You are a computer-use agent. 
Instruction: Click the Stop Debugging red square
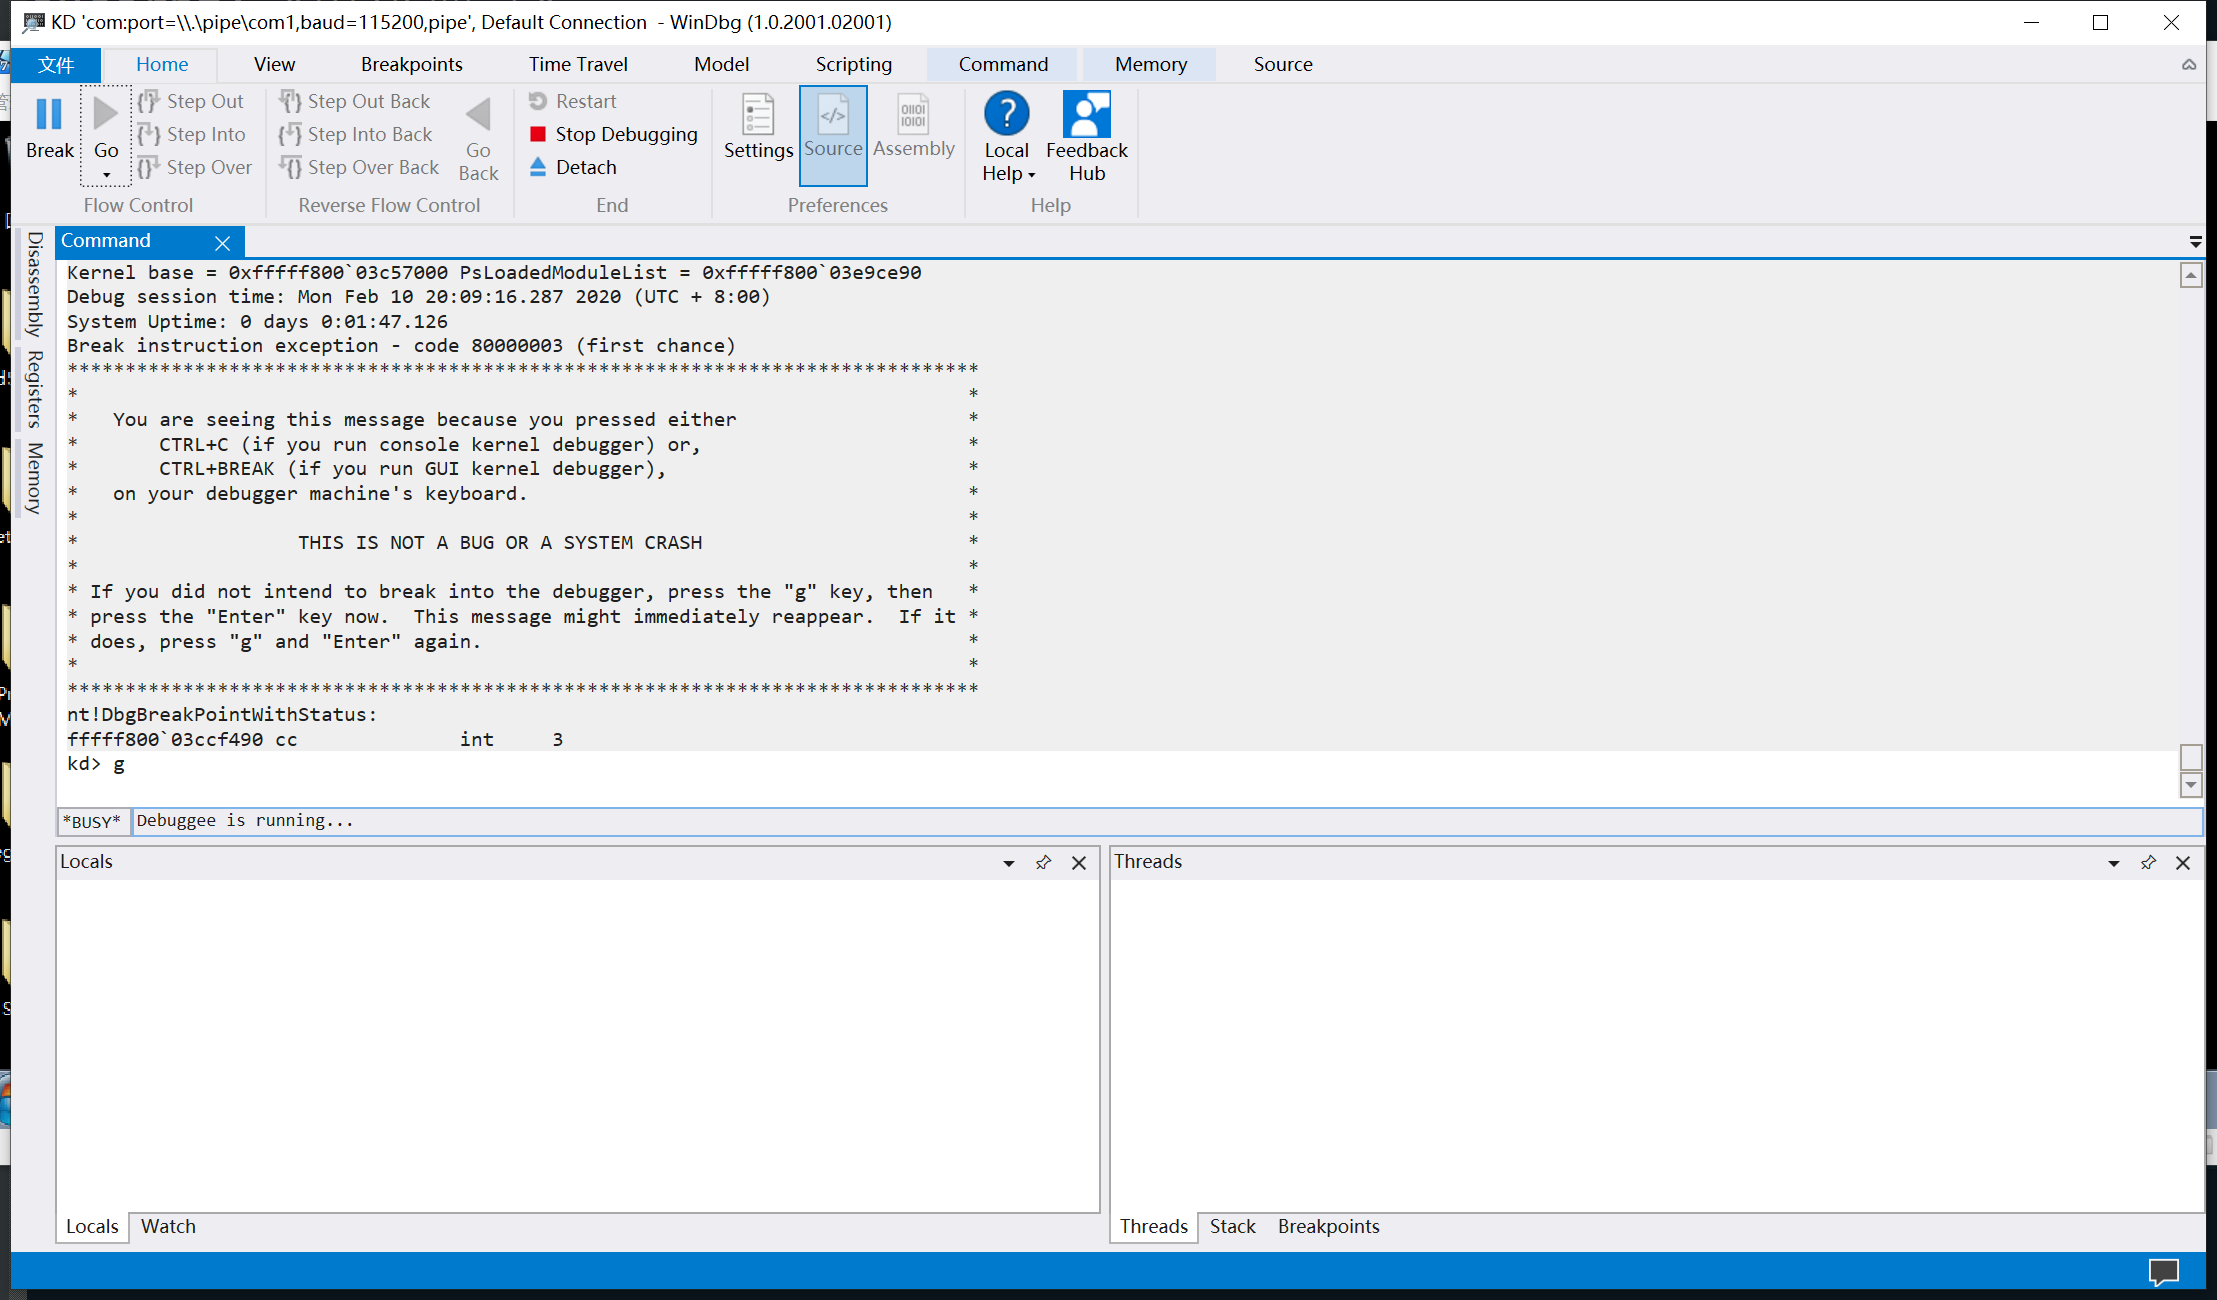coord(538,134)
